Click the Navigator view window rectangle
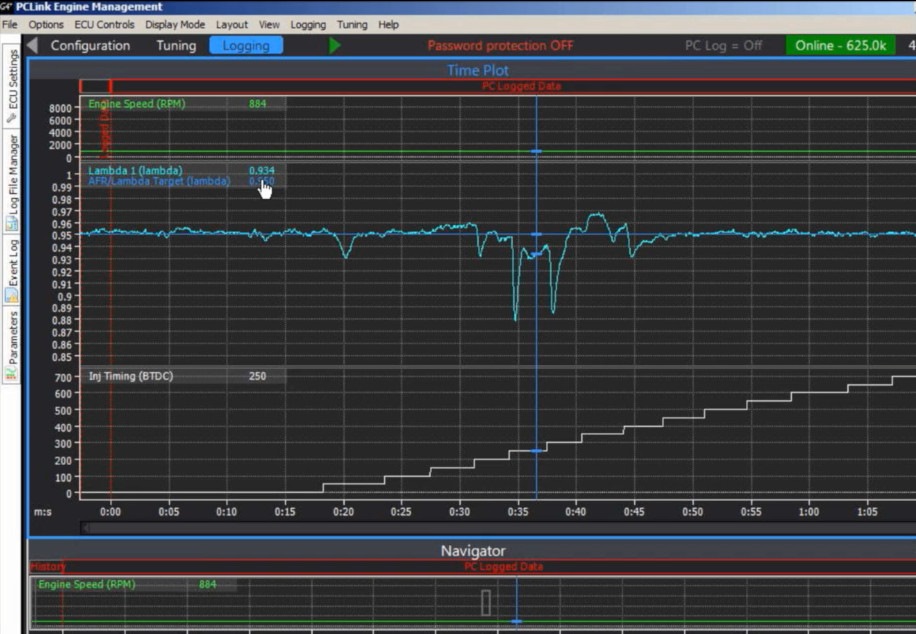Image resolution: width=916 pixels, height=634 pixels. (x=485, y=602)
